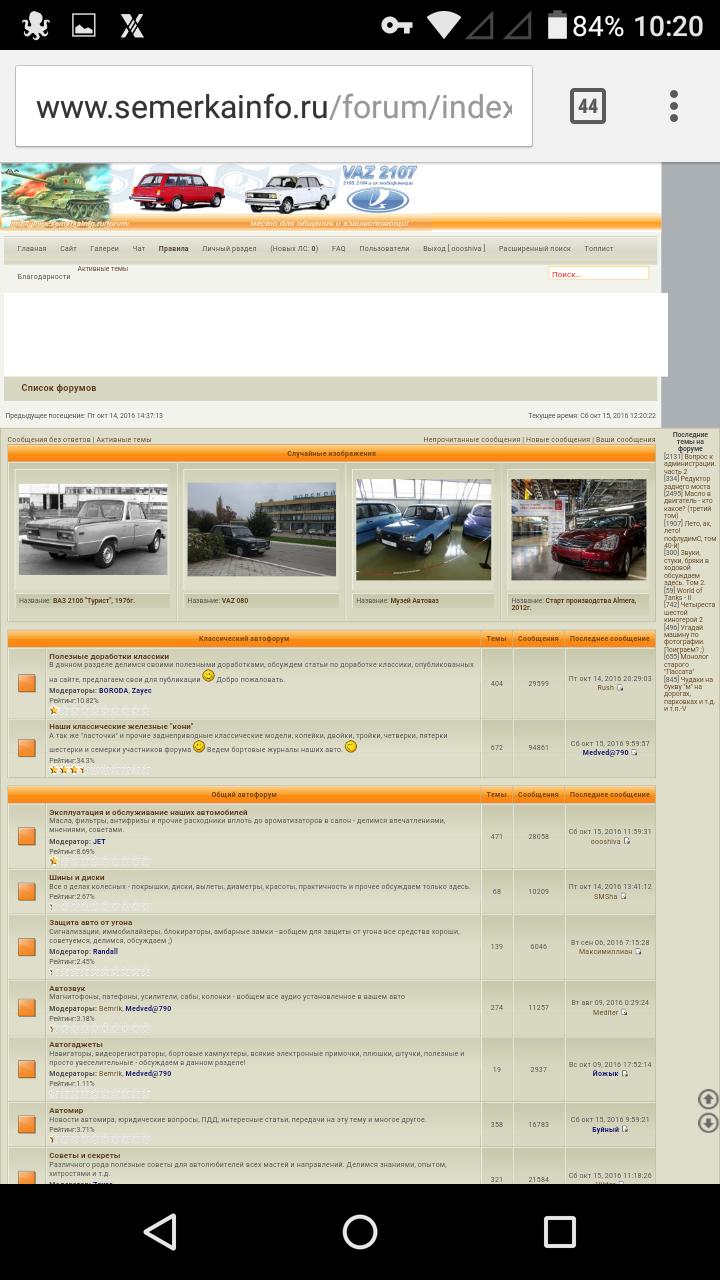Tap the scroll-to-top arrow icon
720x1280 pixels.
point(708,1099)
